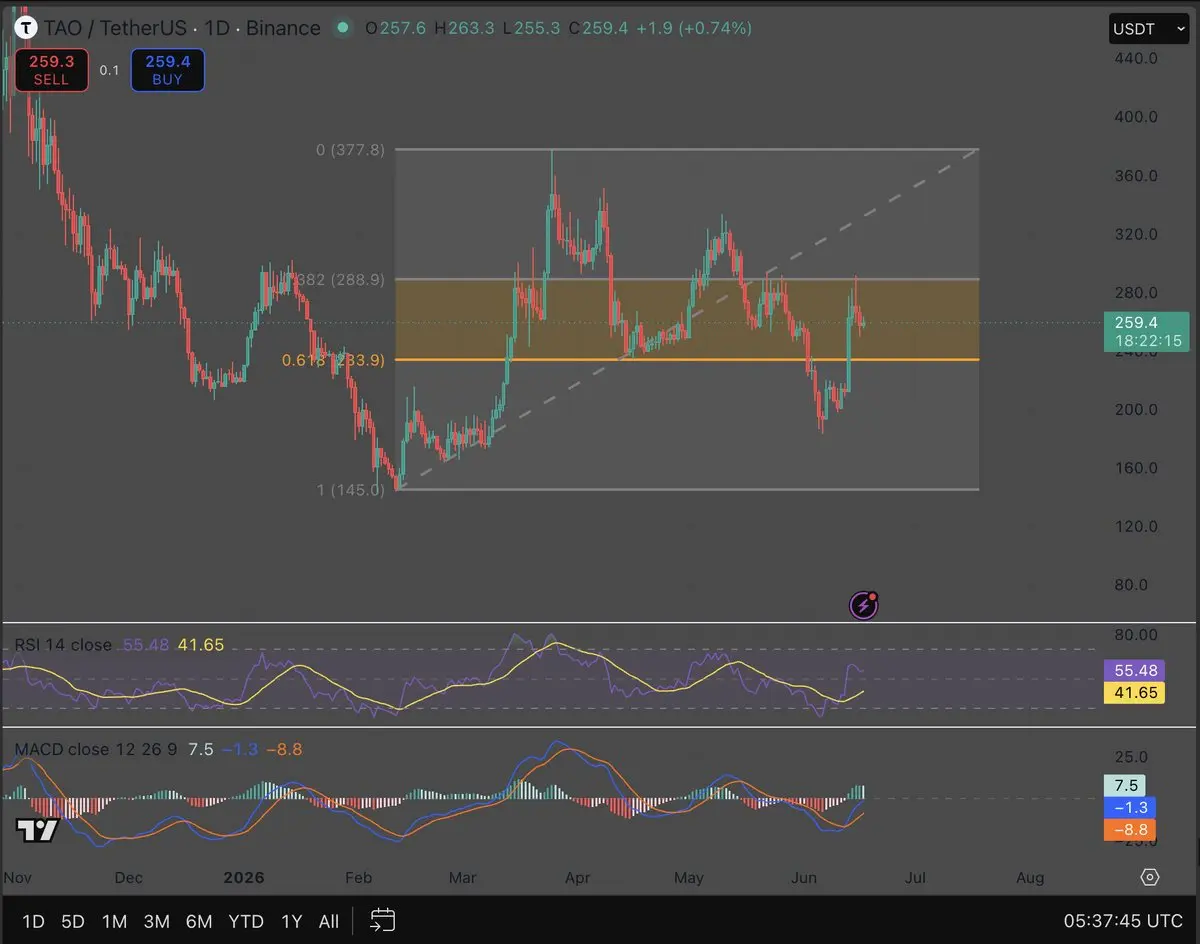Image resolution: width=1200 pixels, height=944 pixels.
Task: Select the 1D time range
Action: (33, 921)
